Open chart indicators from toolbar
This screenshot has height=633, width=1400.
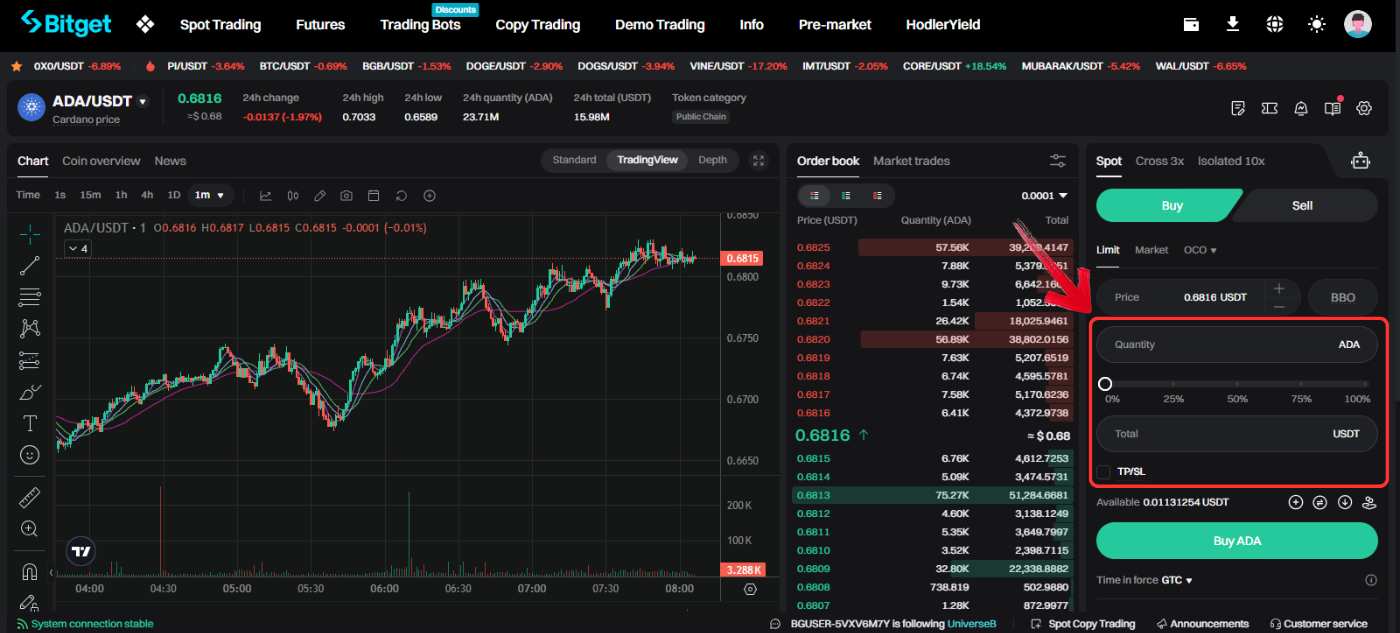tap(266, 195)
